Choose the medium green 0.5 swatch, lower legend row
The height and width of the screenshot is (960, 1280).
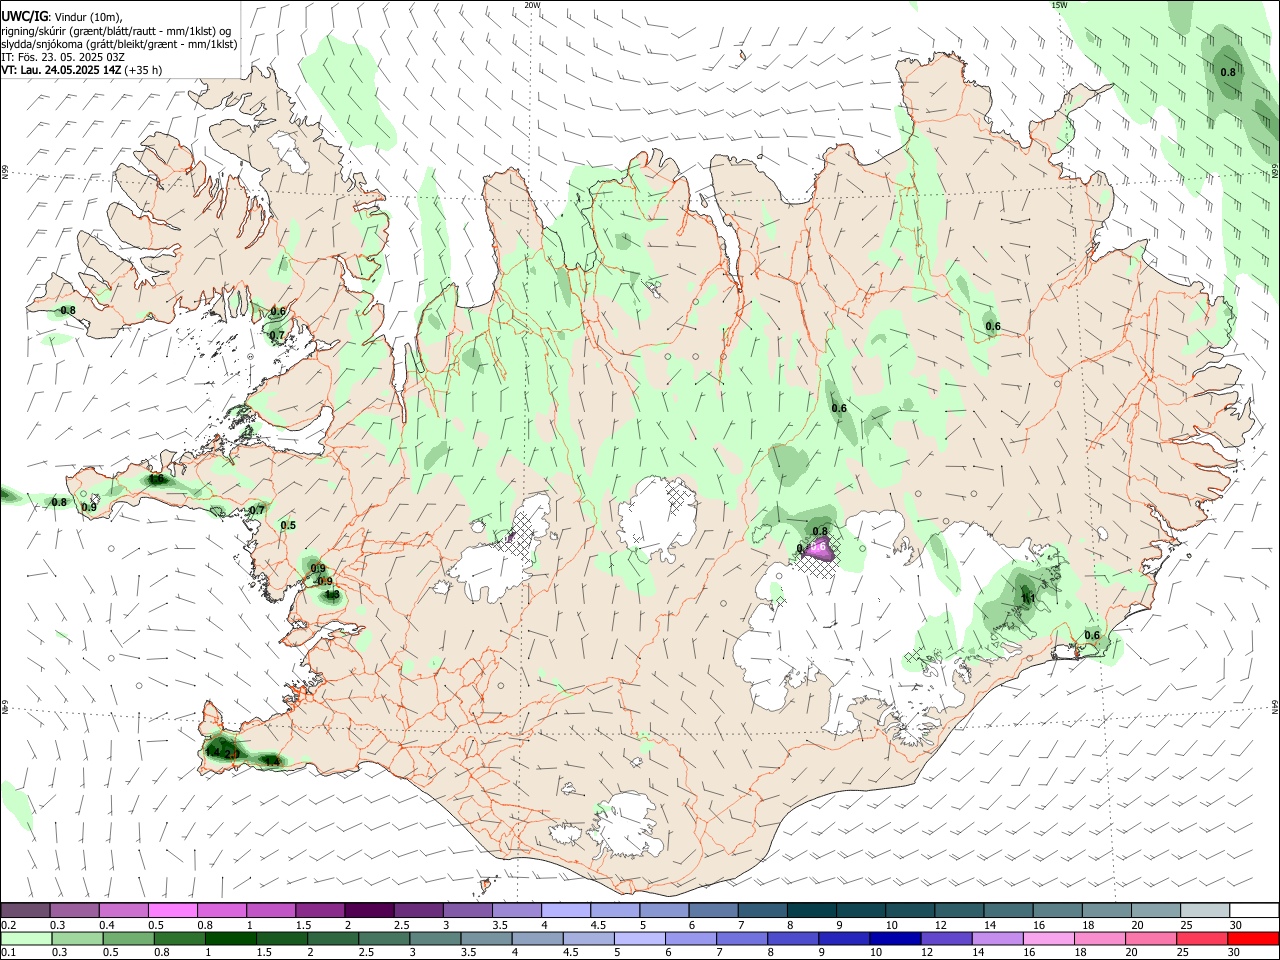coord(128,938)
